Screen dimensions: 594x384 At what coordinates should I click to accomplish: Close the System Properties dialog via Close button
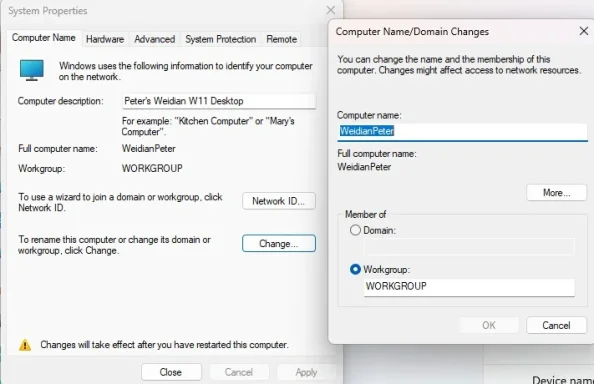point(171,372)
